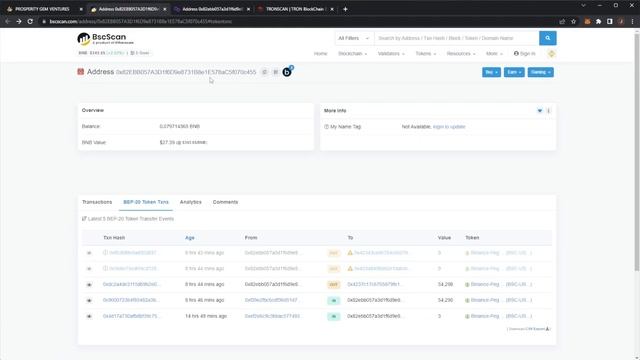The height and width of the screenshot is (360, 640).
Task: Open the Comments tab
Action: click(225, 202)
